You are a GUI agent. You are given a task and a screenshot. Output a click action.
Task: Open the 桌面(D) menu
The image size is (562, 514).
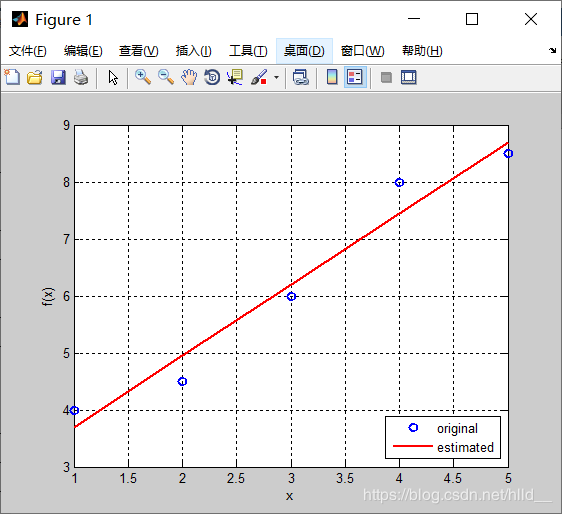[304, 51]
